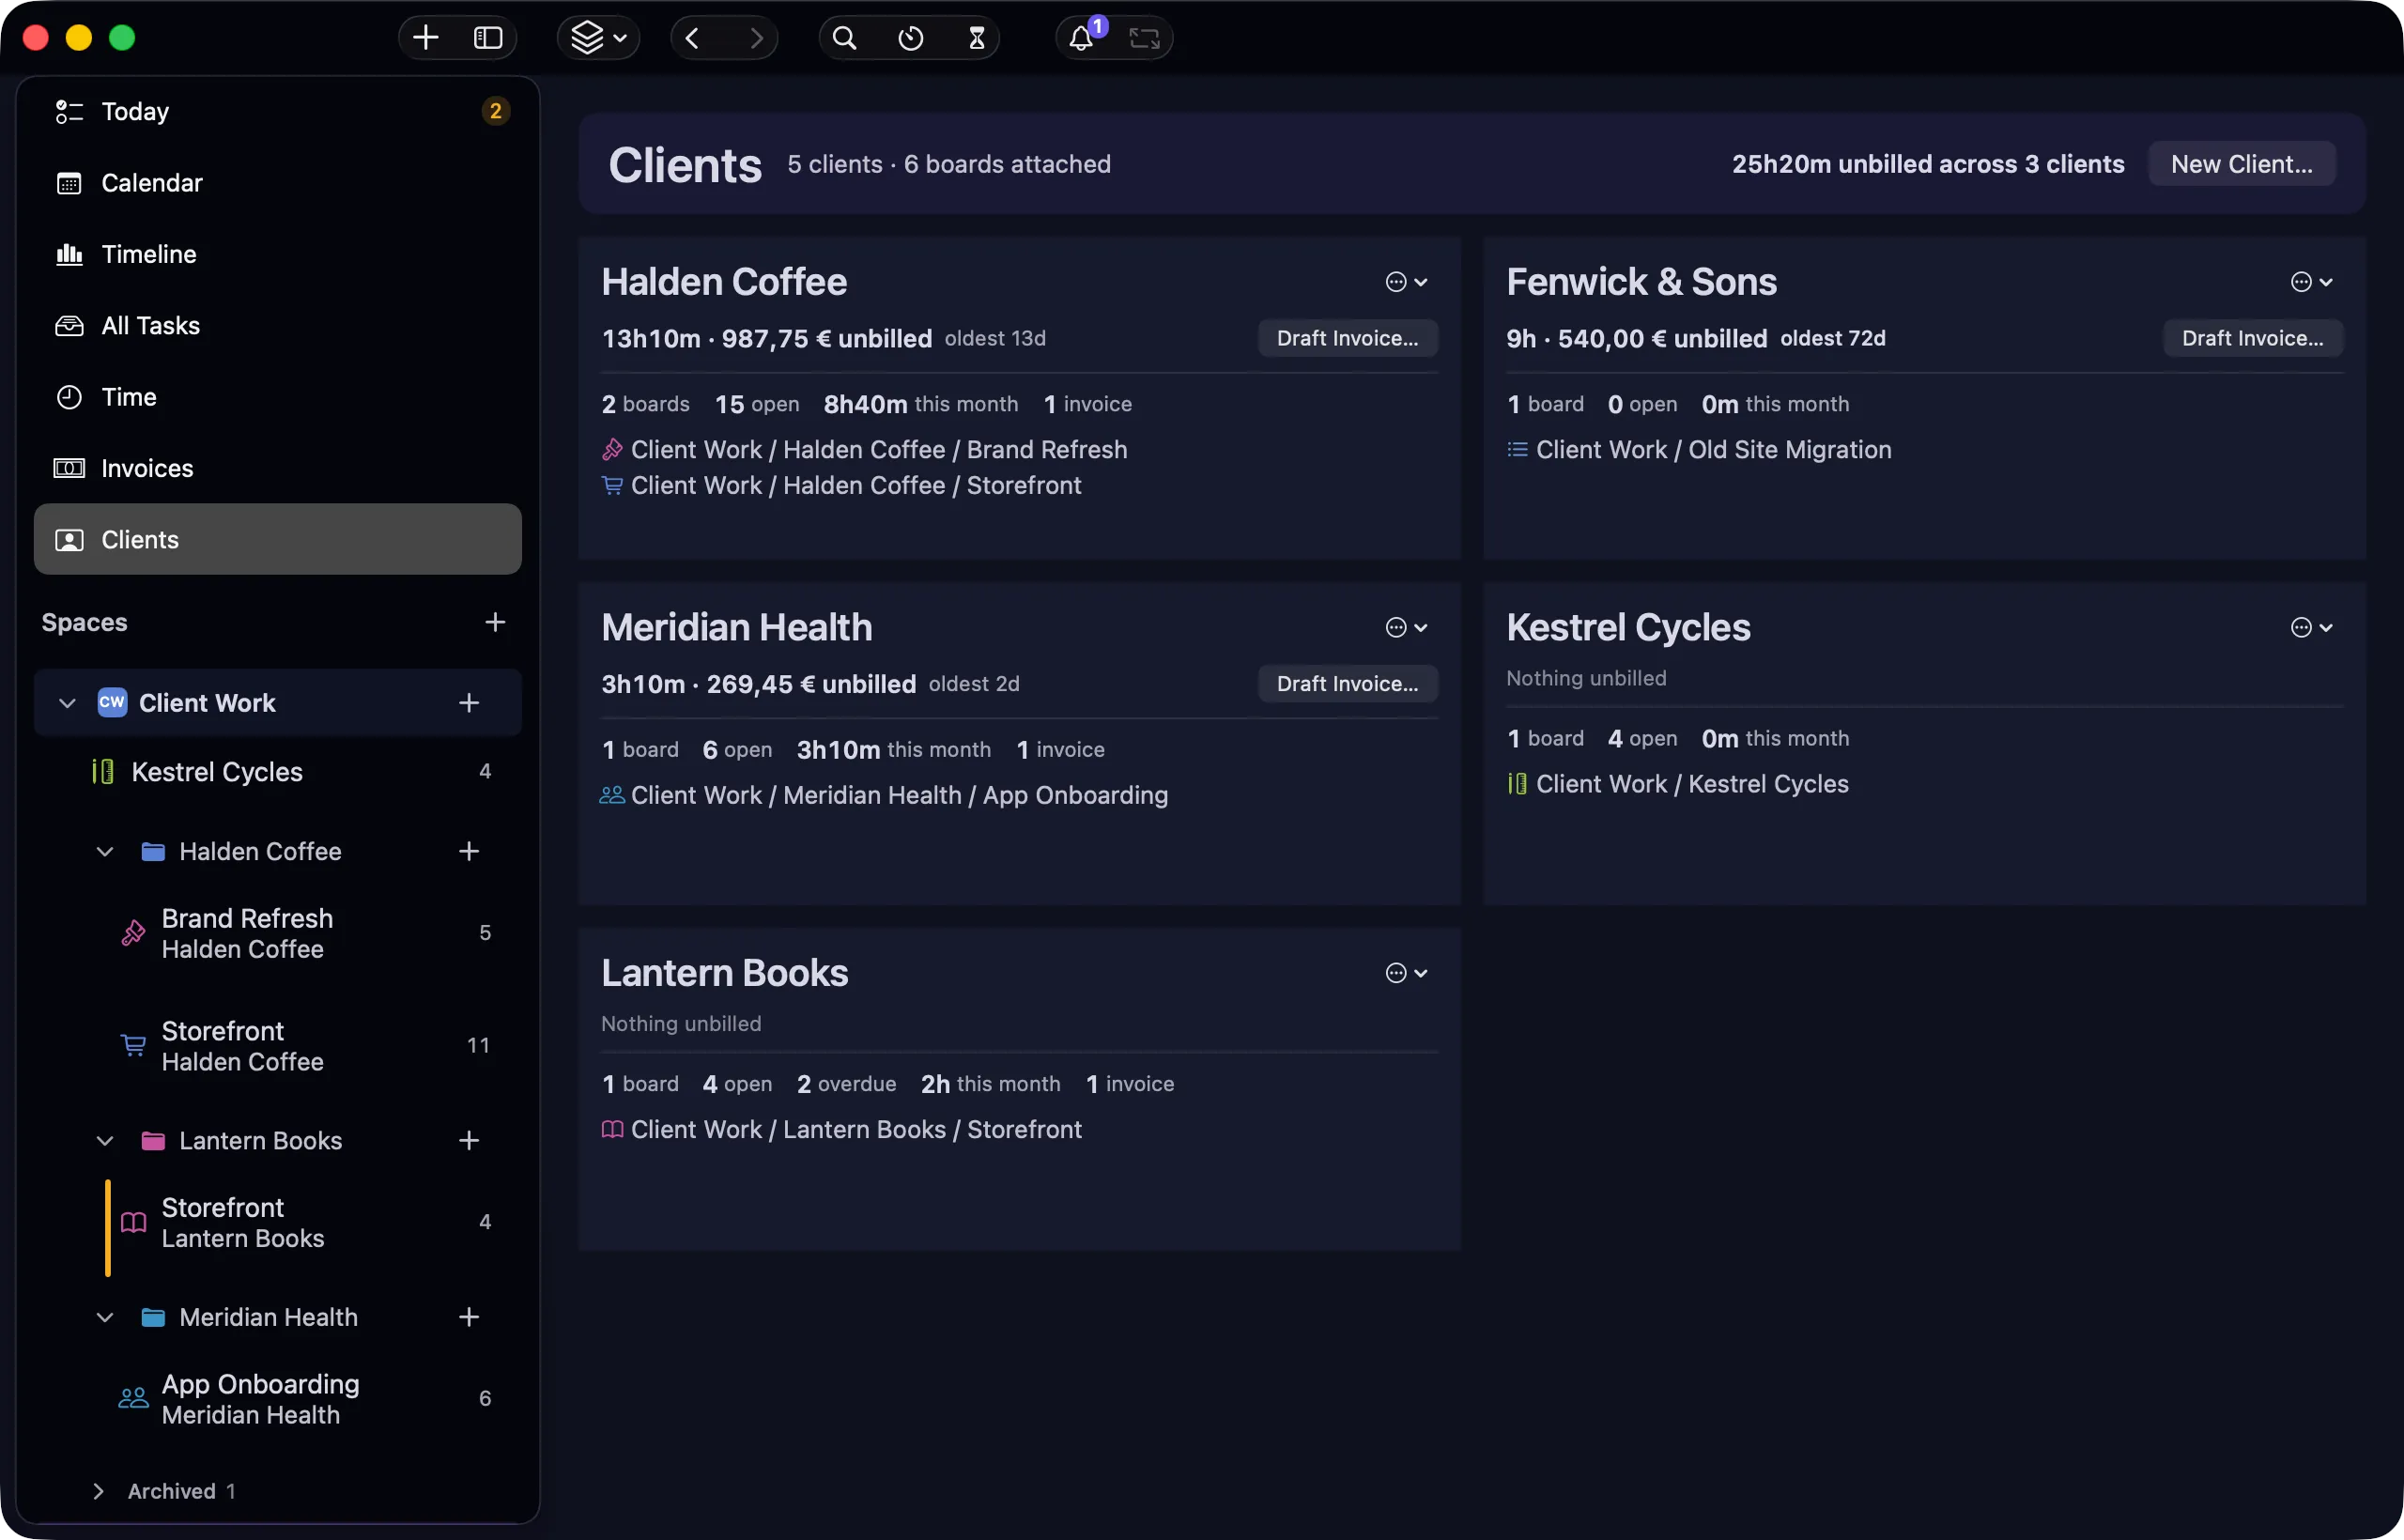The width and height of the screenshot is (2404, 1540).
Task: Click the Lantern Books folder icon
Action: pos(153,1140)
